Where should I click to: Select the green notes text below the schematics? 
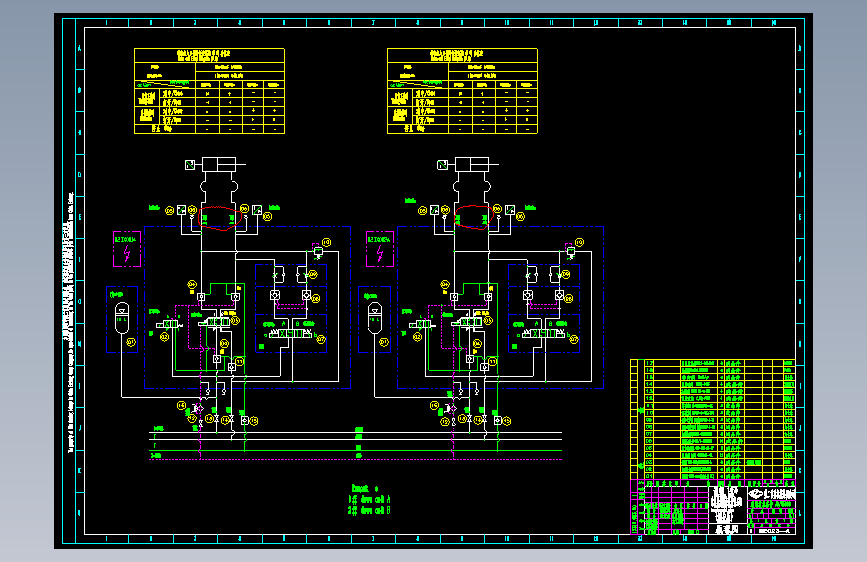371,499
